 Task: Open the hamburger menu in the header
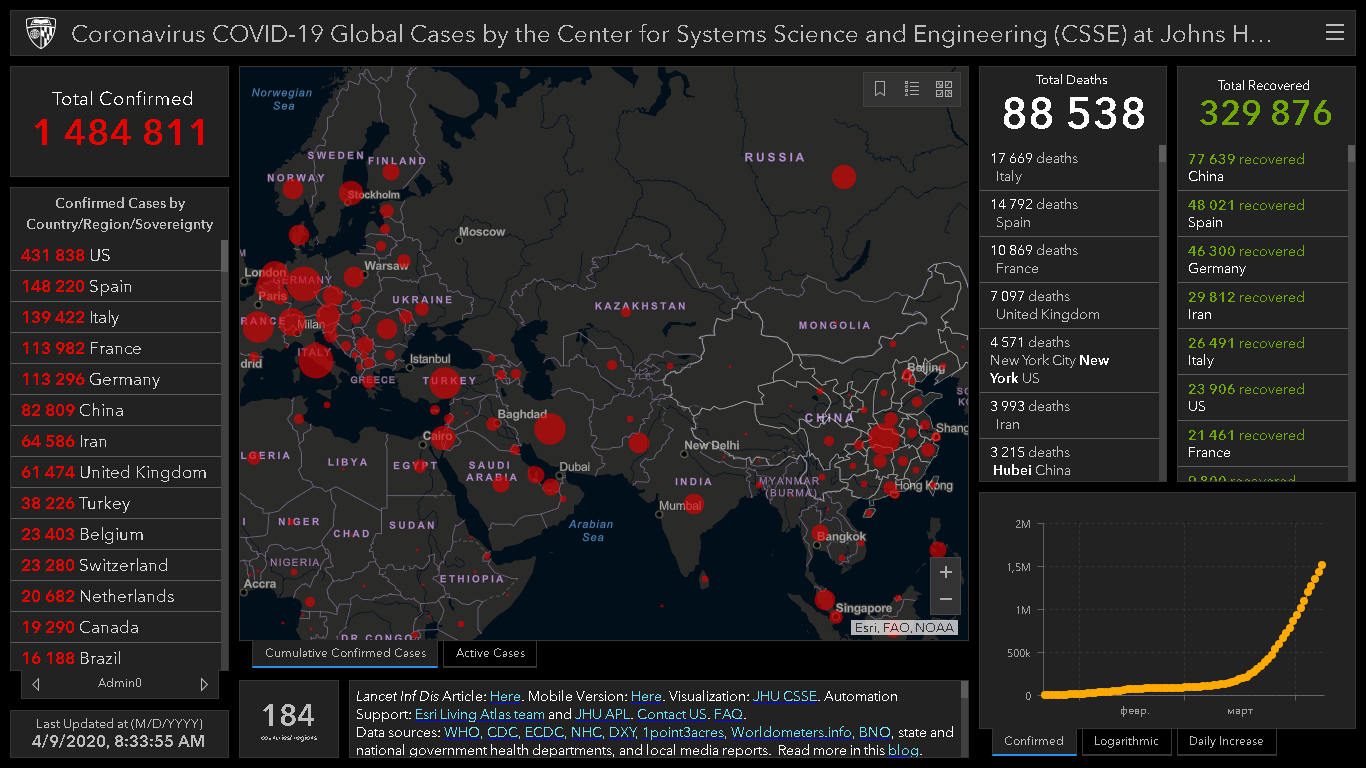point(1334,33)
